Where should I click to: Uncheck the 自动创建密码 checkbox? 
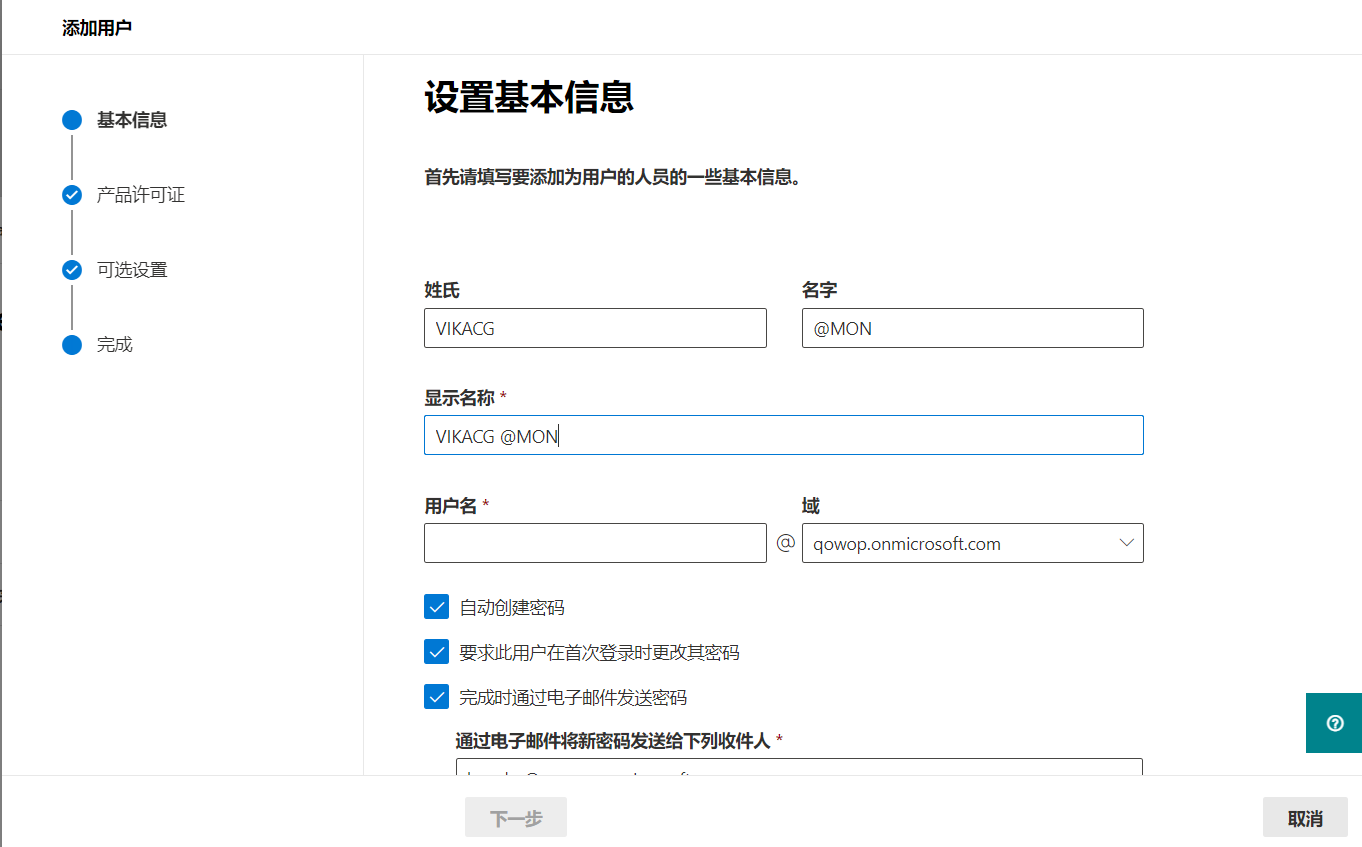(436, 607)
